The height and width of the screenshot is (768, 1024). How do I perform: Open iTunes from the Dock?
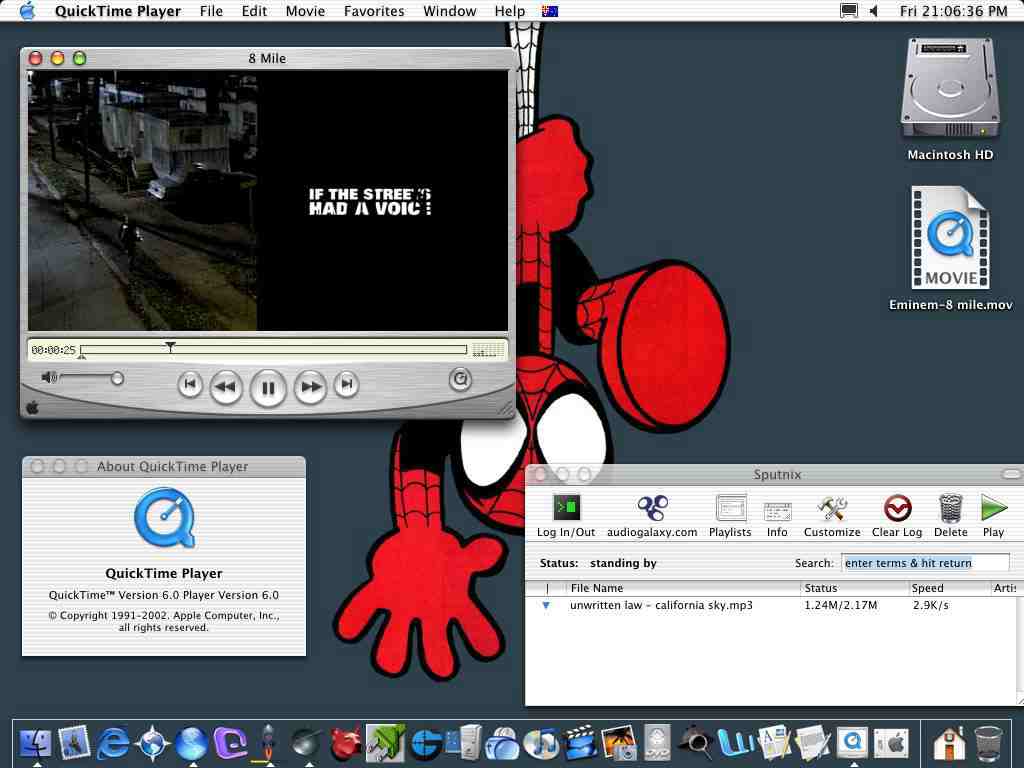click(x=541, y=743)
